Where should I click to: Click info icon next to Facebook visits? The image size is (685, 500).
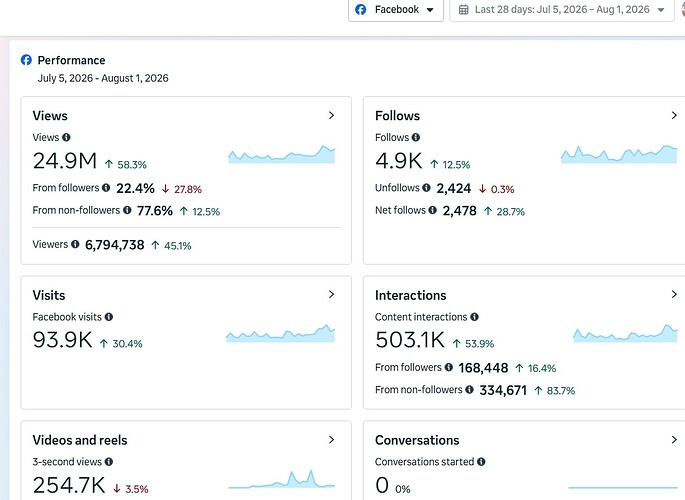pyautogui.click(x=109, y=317)
